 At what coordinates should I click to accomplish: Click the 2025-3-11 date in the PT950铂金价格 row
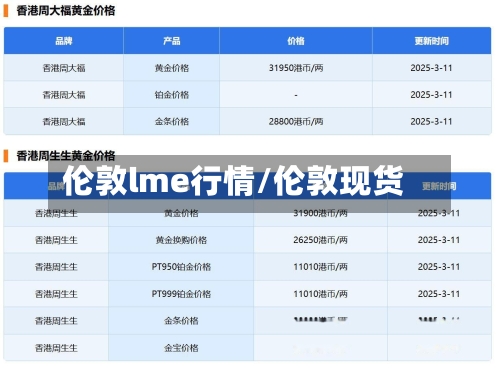pos(439,267)
